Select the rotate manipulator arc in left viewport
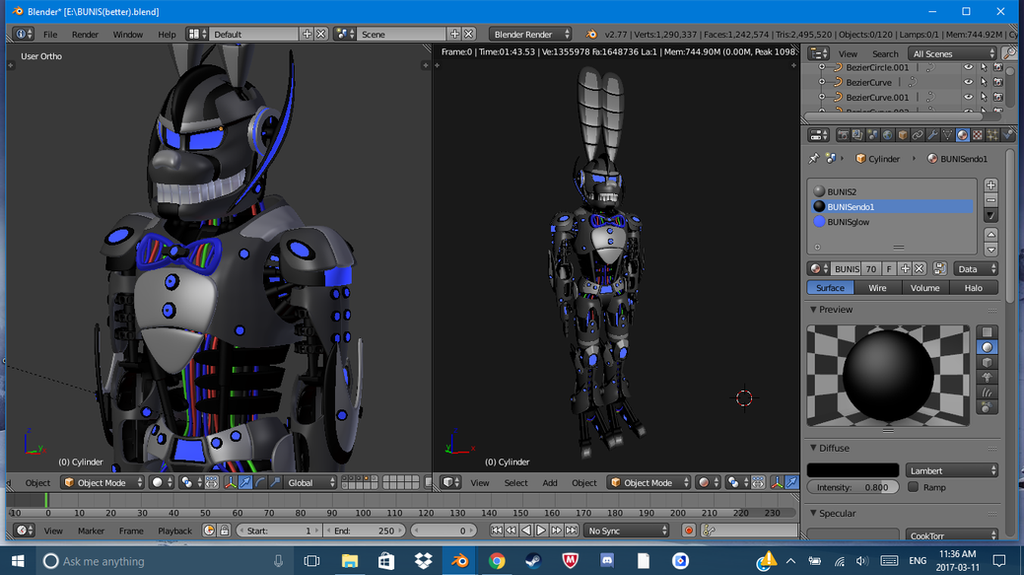The width and height of the screenshot is (1024, 575). [x=261, y=482]
